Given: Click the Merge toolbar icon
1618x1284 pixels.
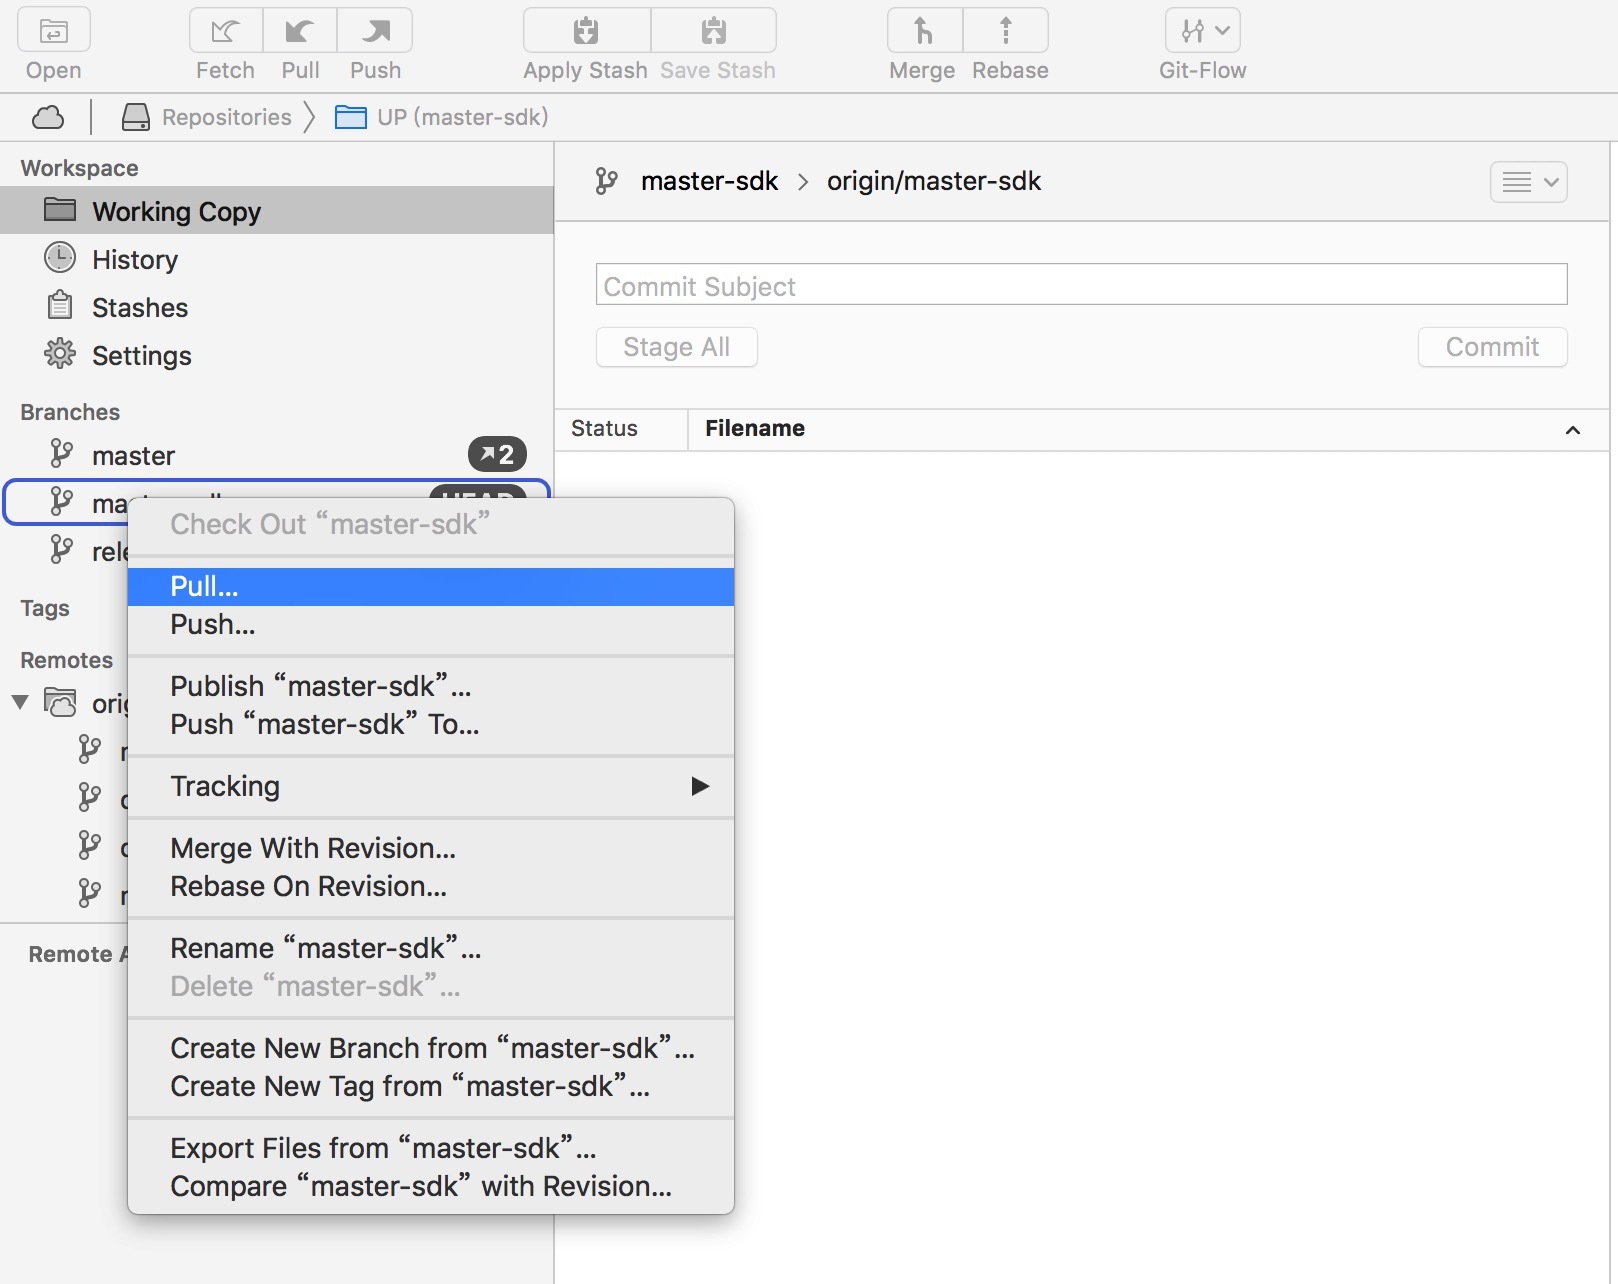Looking at the screenshot, I should (x=924, y=32).
